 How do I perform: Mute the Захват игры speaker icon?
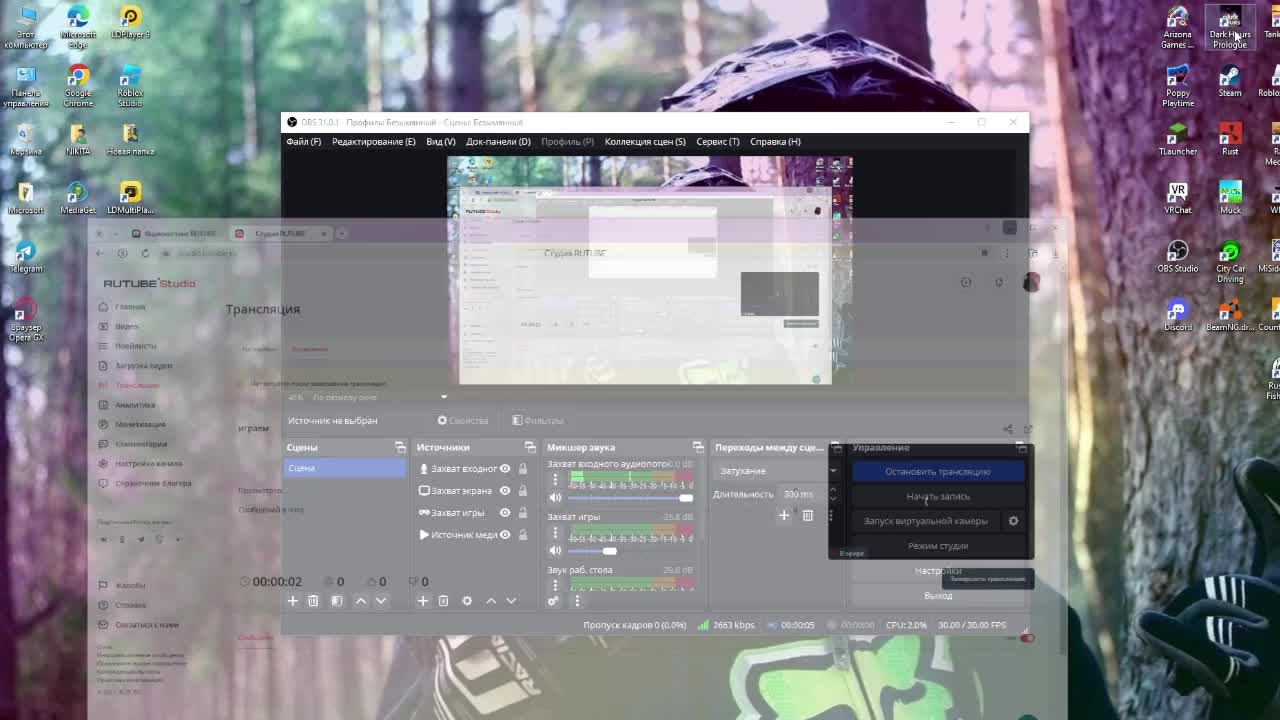(x=555, y=550)
